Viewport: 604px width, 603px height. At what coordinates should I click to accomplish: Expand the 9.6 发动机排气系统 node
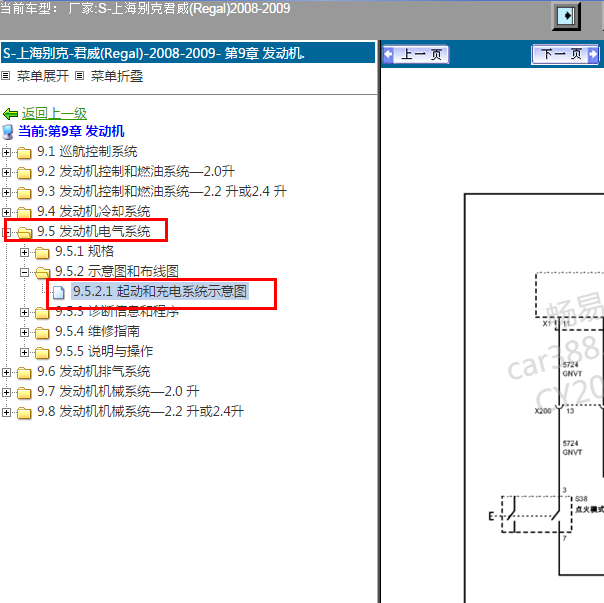(x=6, y=373)
